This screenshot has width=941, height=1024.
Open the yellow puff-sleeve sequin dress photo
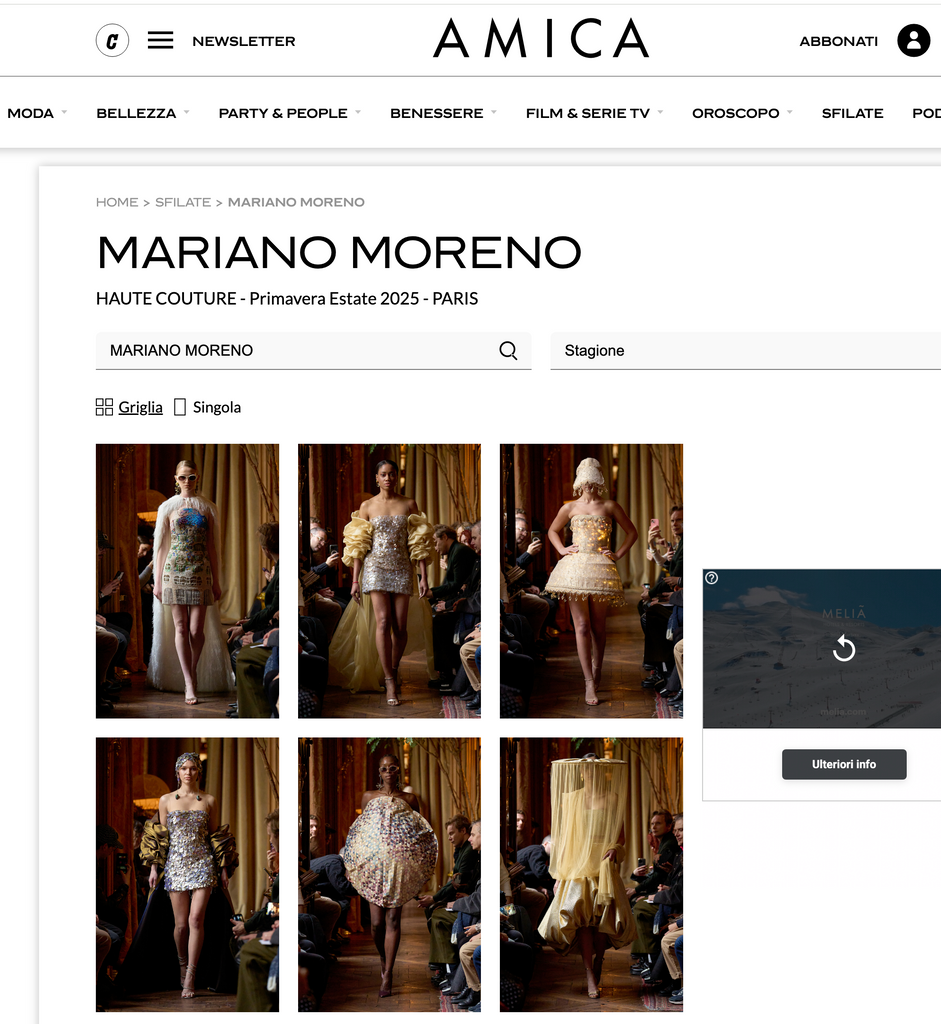[x=389, y=581]
